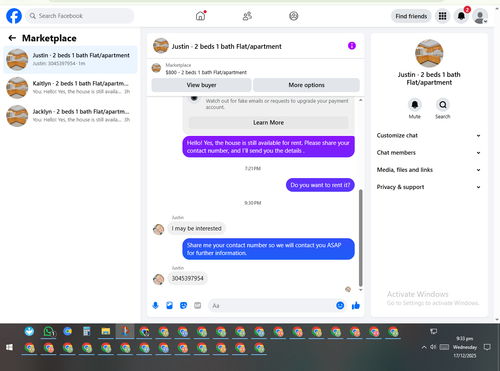
Task: Open the $800 Marketplace listing link
Action: click(206, 72)
